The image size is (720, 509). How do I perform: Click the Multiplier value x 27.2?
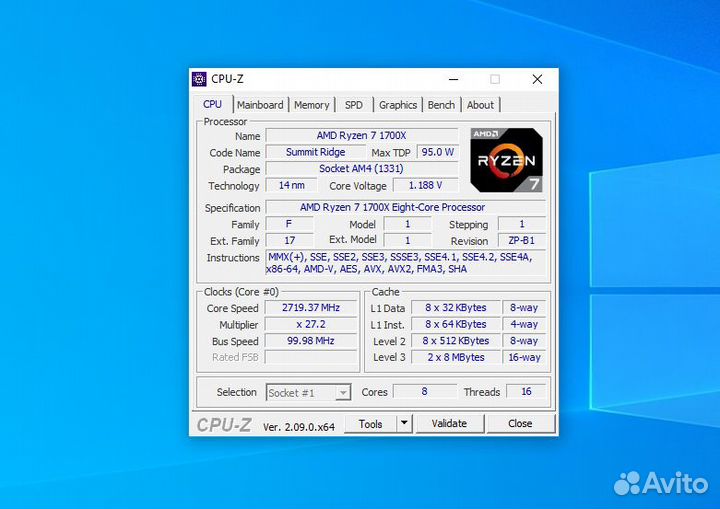[x=311, y=324]
